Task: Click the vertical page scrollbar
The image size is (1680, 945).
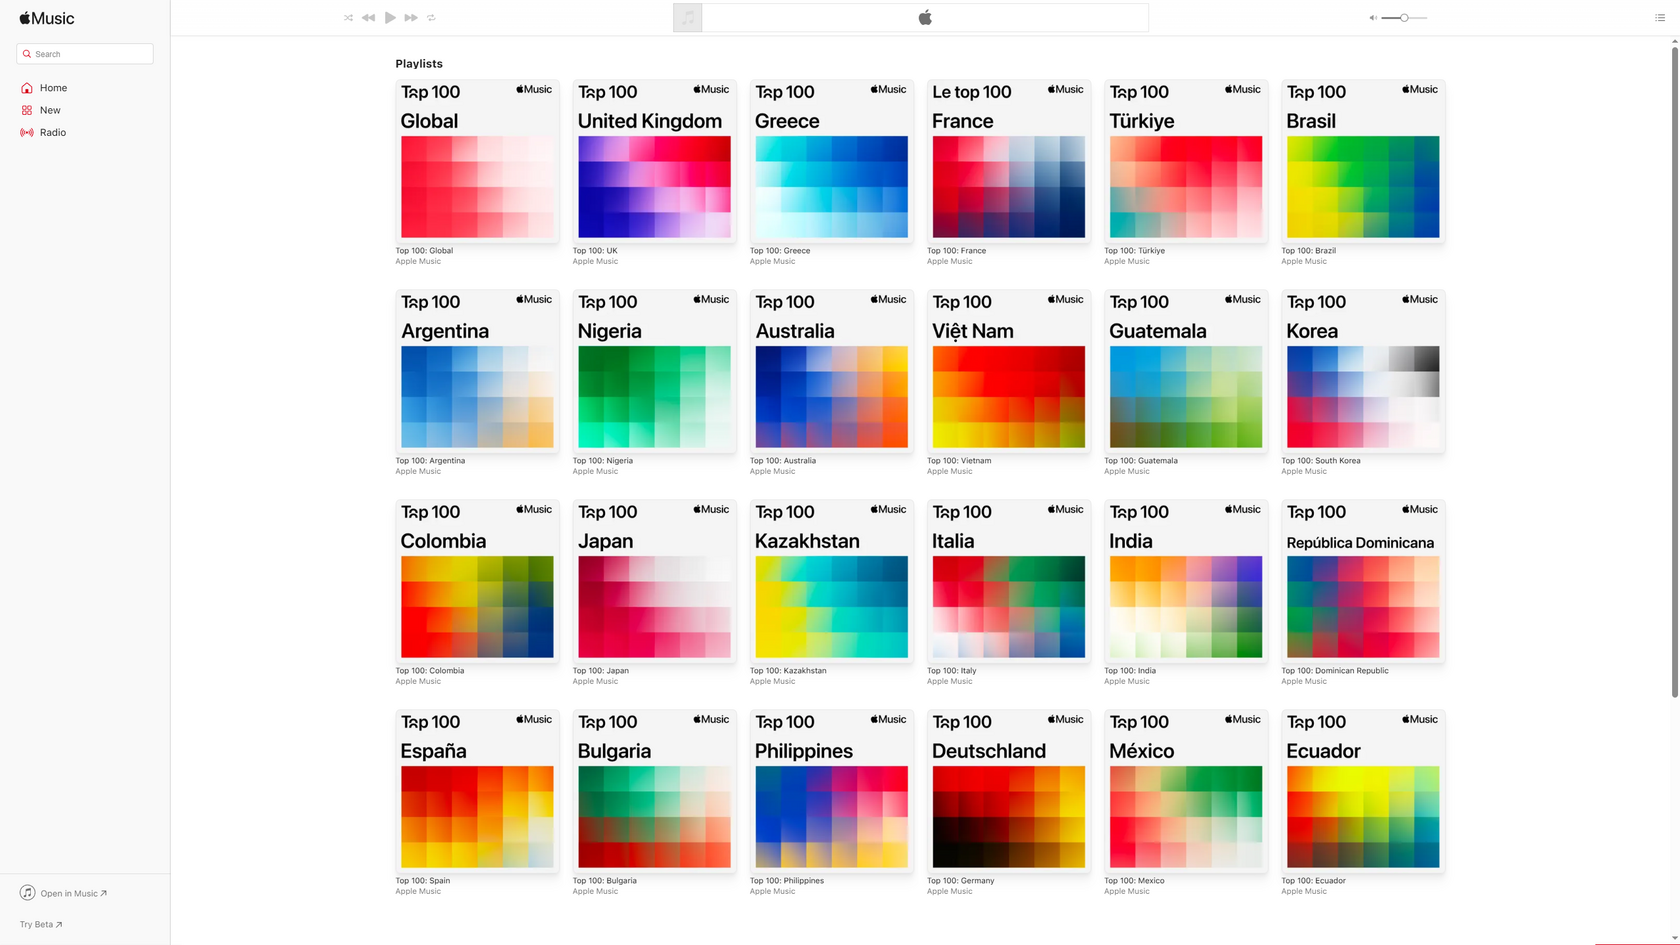Action: point(1674,370)
